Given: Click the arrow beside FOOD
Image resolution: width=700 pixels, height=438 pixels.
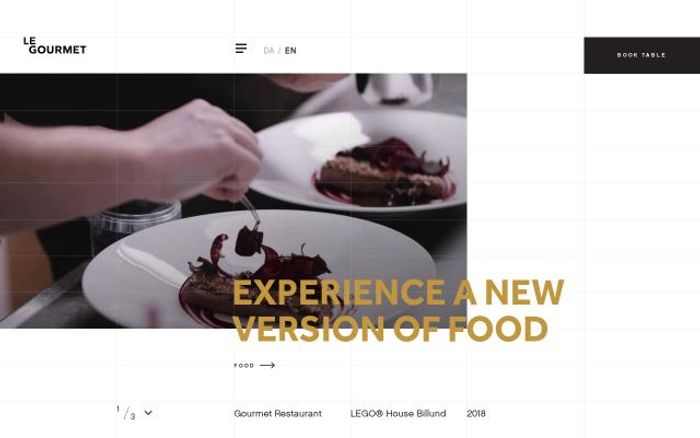Looking at the screenshot, I should [x=267, y=365].
